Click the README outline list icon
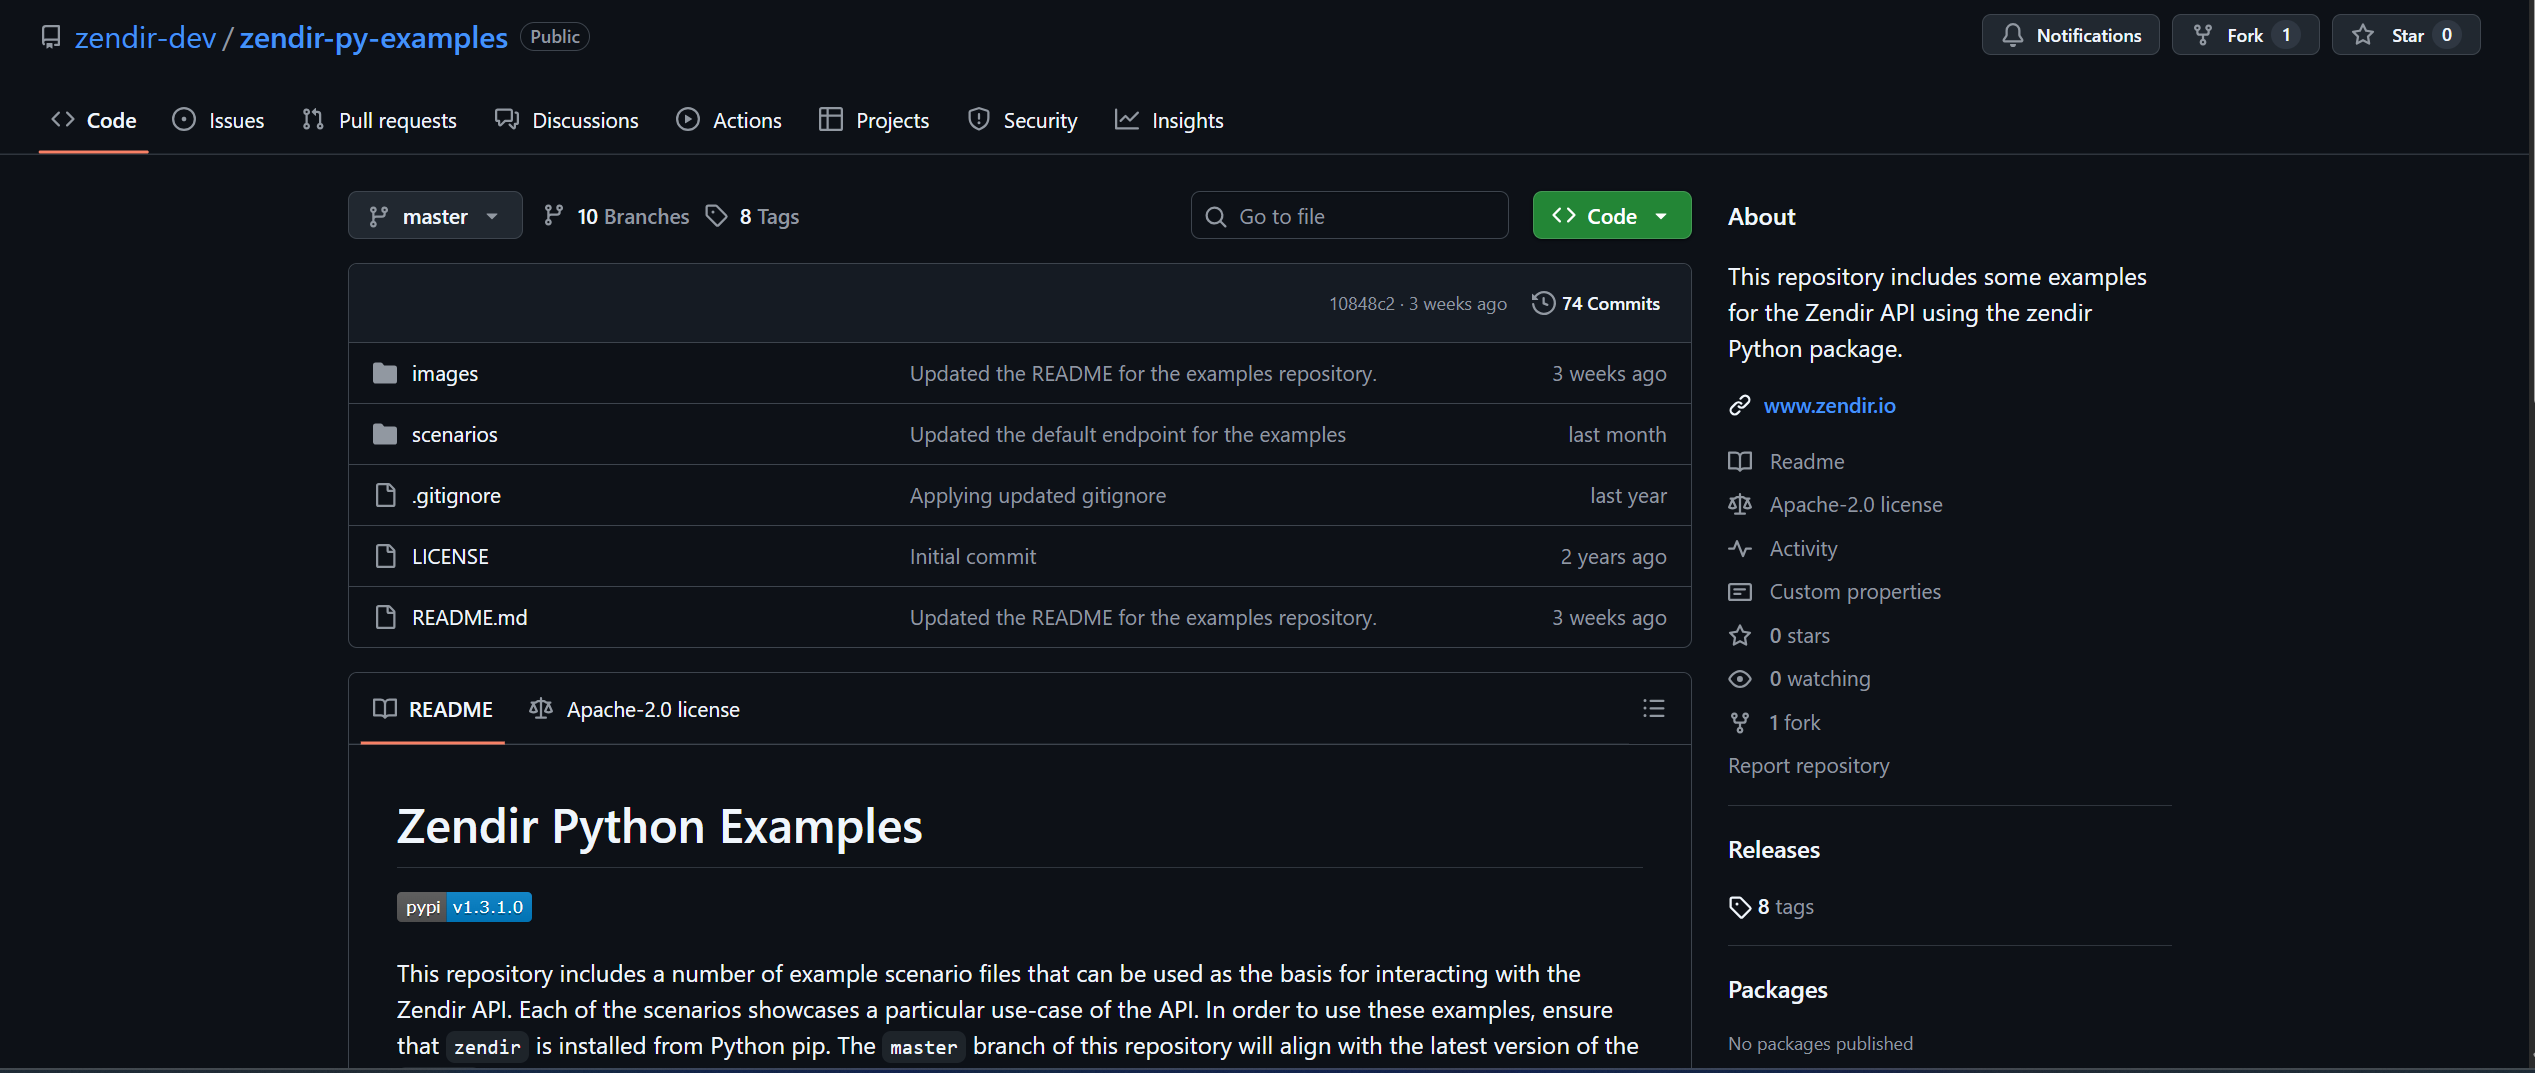2535x1073 pixels. (1653, 709)
